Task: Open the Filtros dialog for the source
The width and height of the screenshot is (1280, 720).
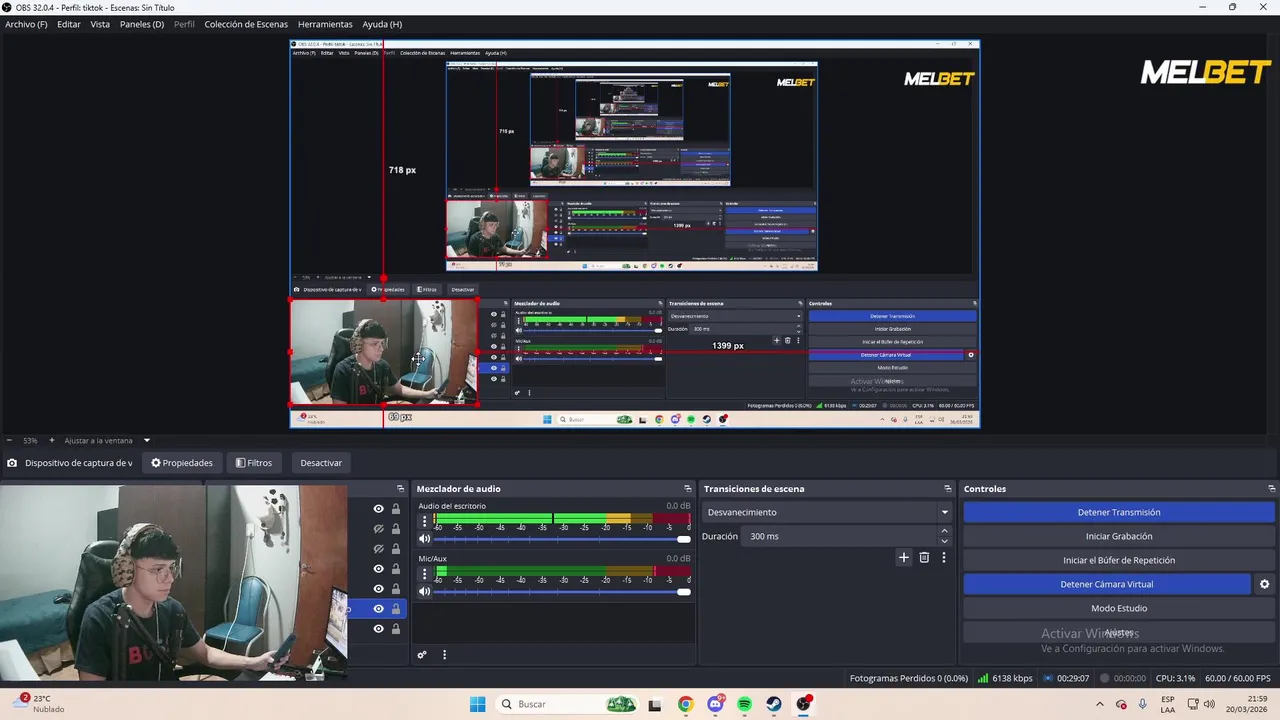Action: coord(254,463)
